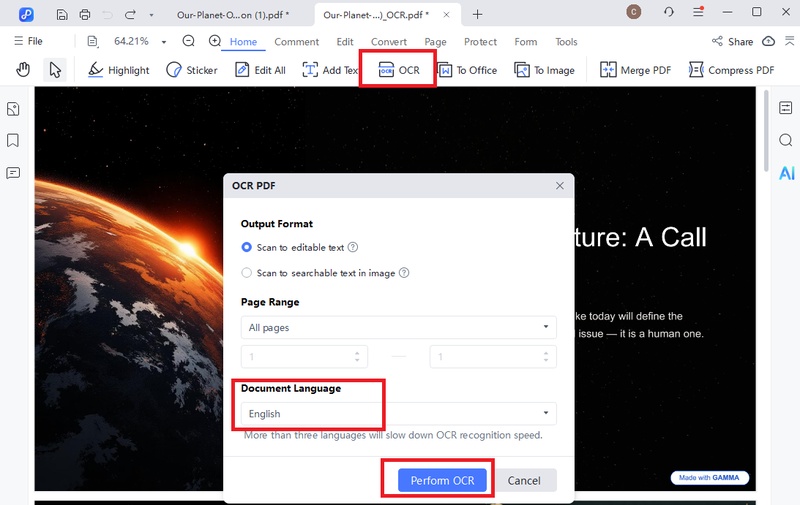Open the page thumbnails sidebar panel
Image resolution: width=800 pixels, height=505 pixels.
click(x=13, y=109)
